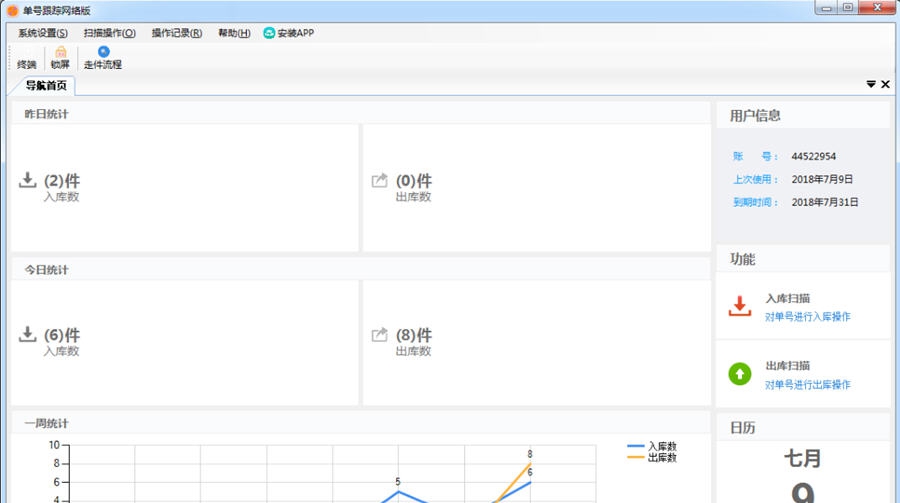
Task: Click the 对单号进行入库操作 link
Action: pyautogui.click(x=808, y=317)
